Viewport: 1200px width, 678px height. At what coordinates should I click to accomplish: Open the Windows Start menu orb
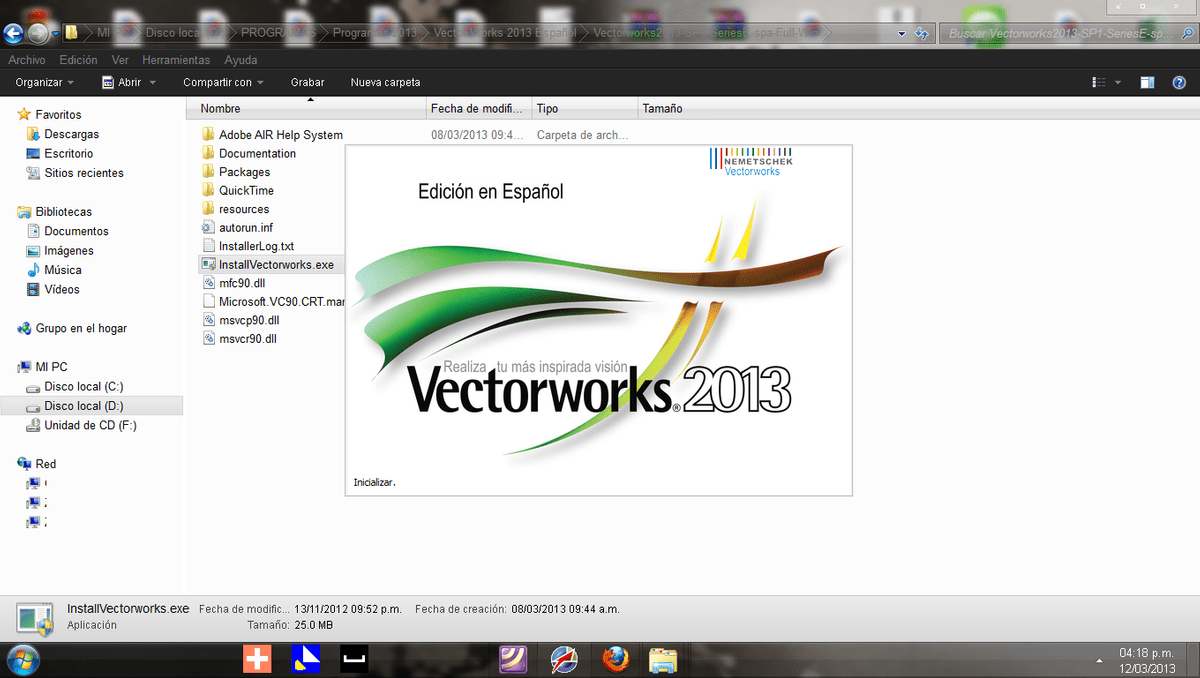click(22, 659)
